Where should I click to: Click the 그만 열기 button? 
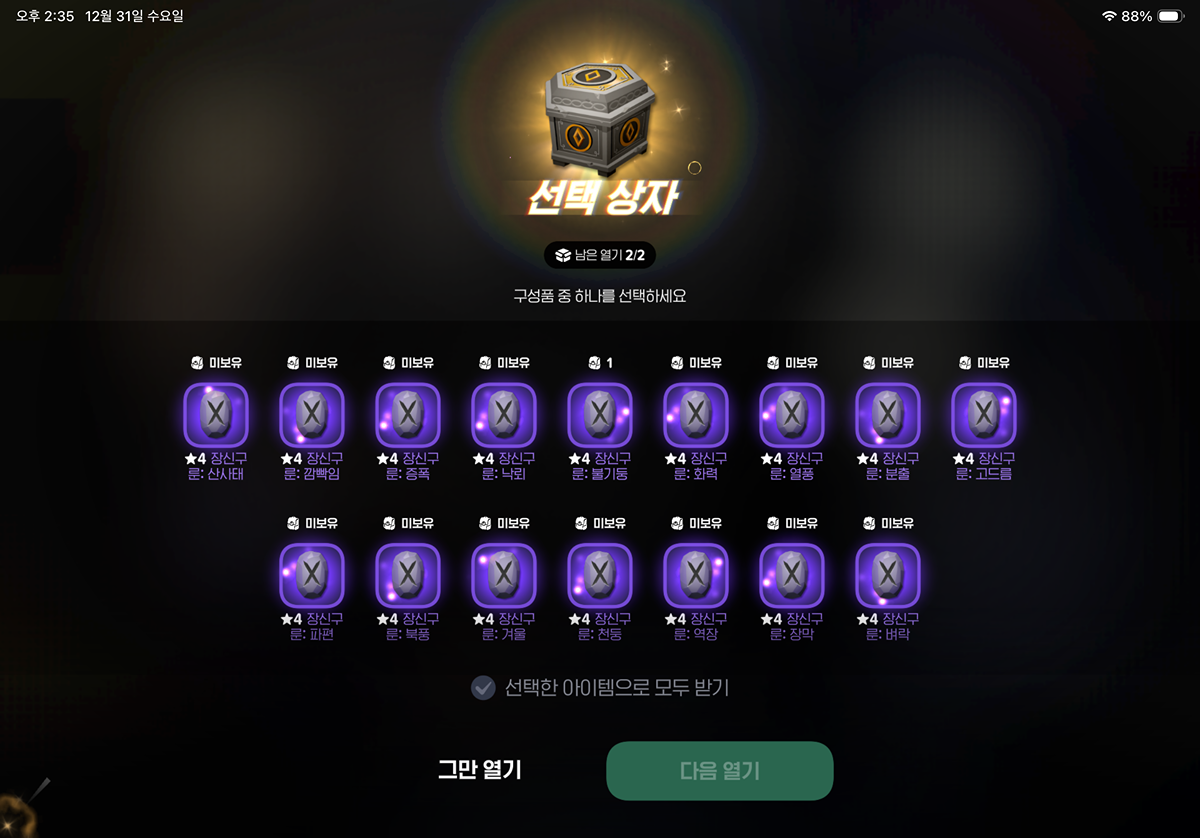[480, 769]
